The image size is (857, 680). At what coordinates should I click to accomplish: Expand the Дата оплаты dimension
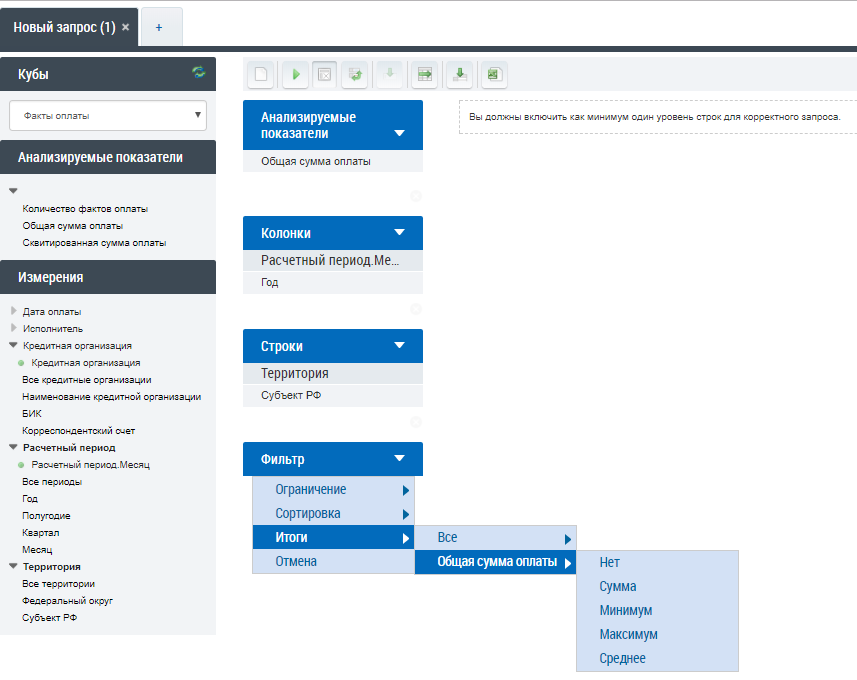14,311
